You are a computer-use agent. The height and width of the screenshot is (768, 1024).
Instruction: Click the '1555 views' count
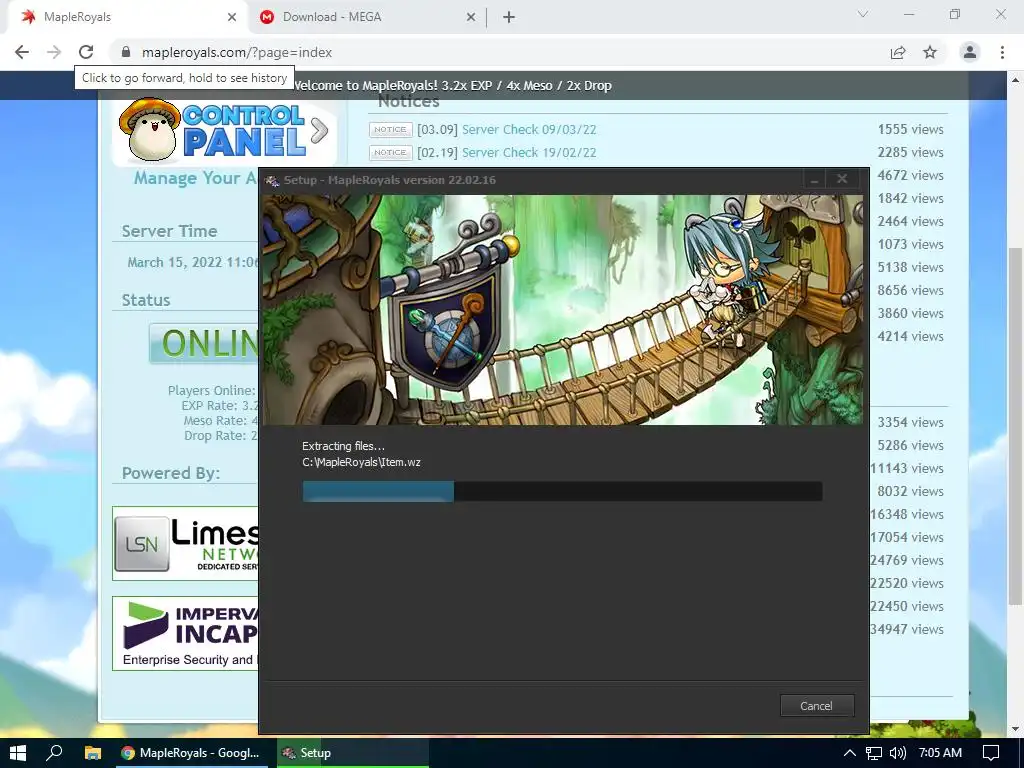click(910, 129)
